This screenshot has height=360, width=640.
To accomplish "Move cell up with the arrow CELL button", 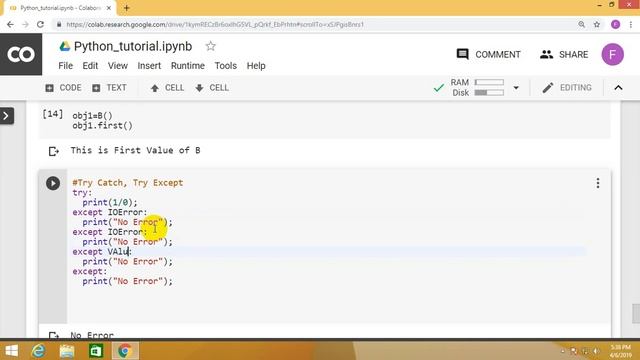I will [167, 88].
